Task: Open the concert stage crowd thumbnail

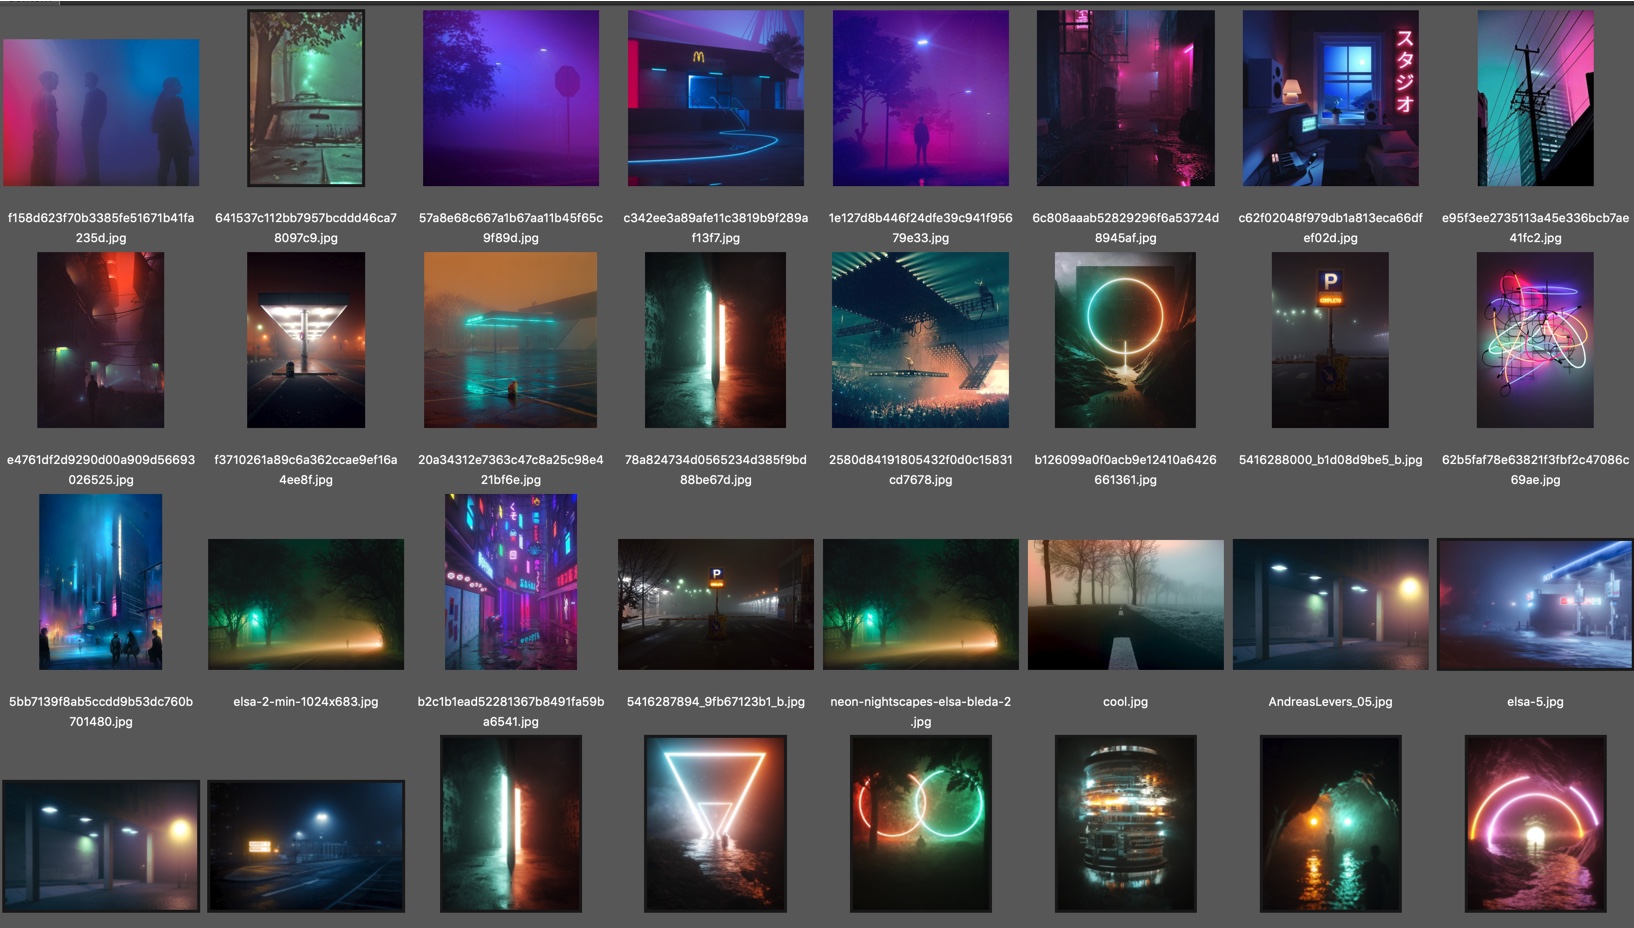Action: tap(920, 340)
